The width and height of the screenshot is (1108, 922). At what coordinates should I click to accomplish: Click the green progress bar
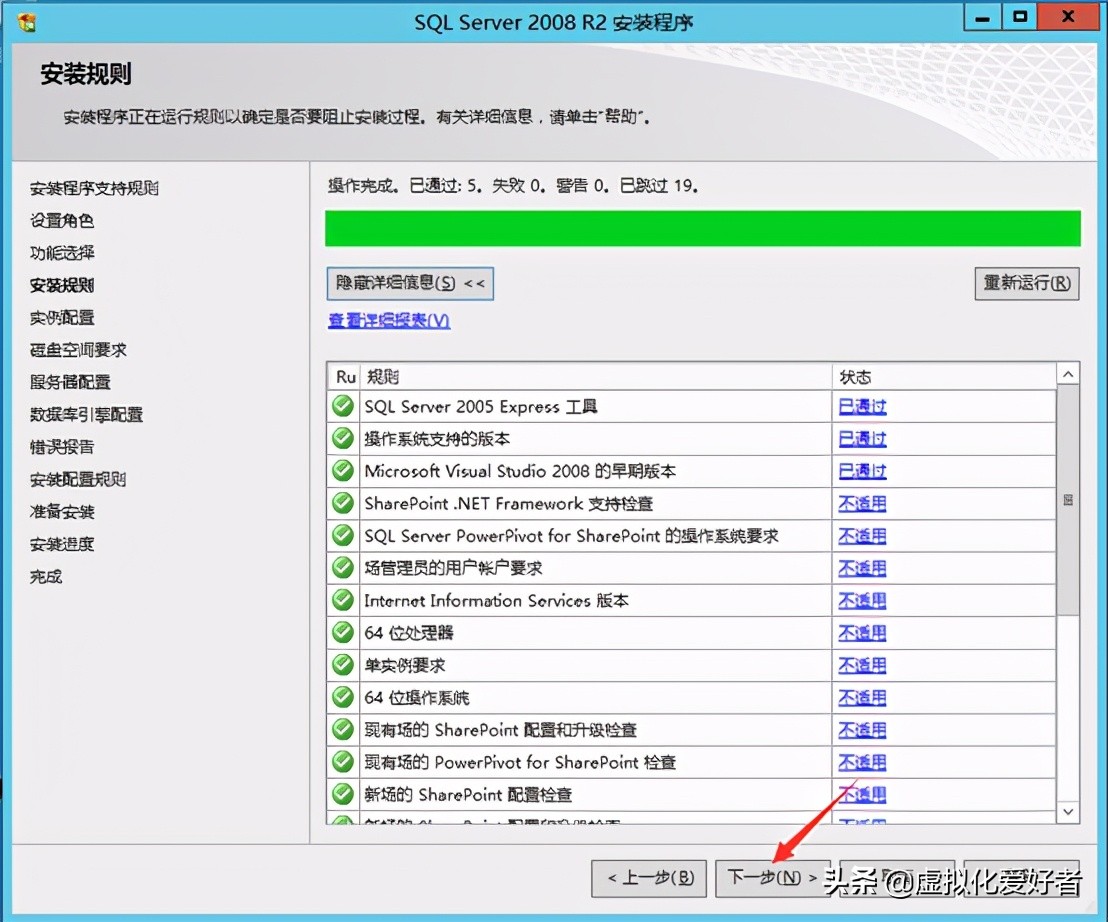[x=702, y=228]
